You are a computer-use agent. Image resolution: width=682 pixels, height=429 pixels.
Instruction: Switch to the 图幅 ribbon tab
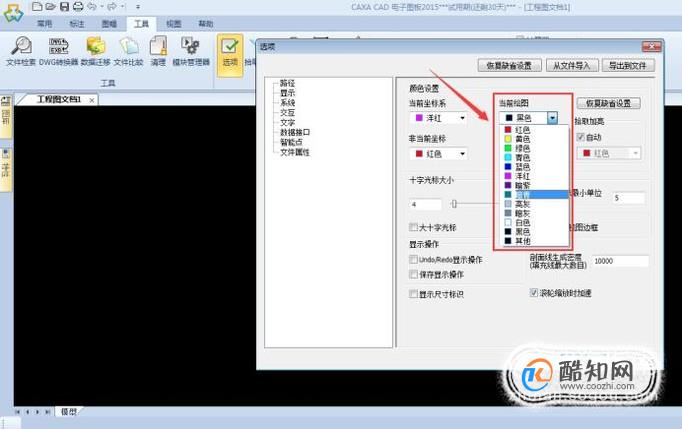click(x=109, y=23)
